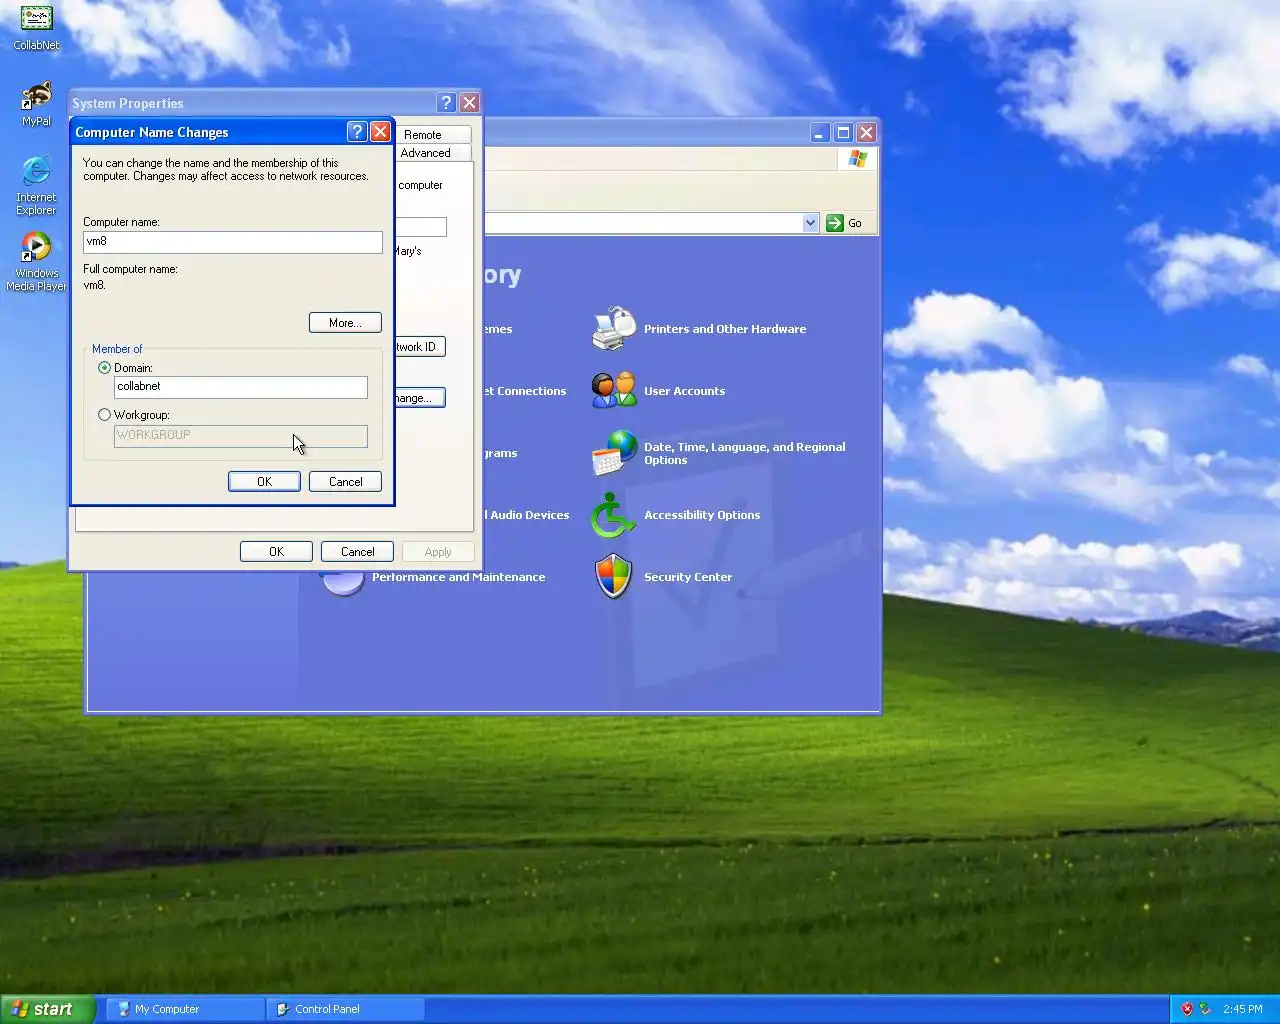
Task: Switch to Control Panel taskbar button
Action: (345, 1009)
